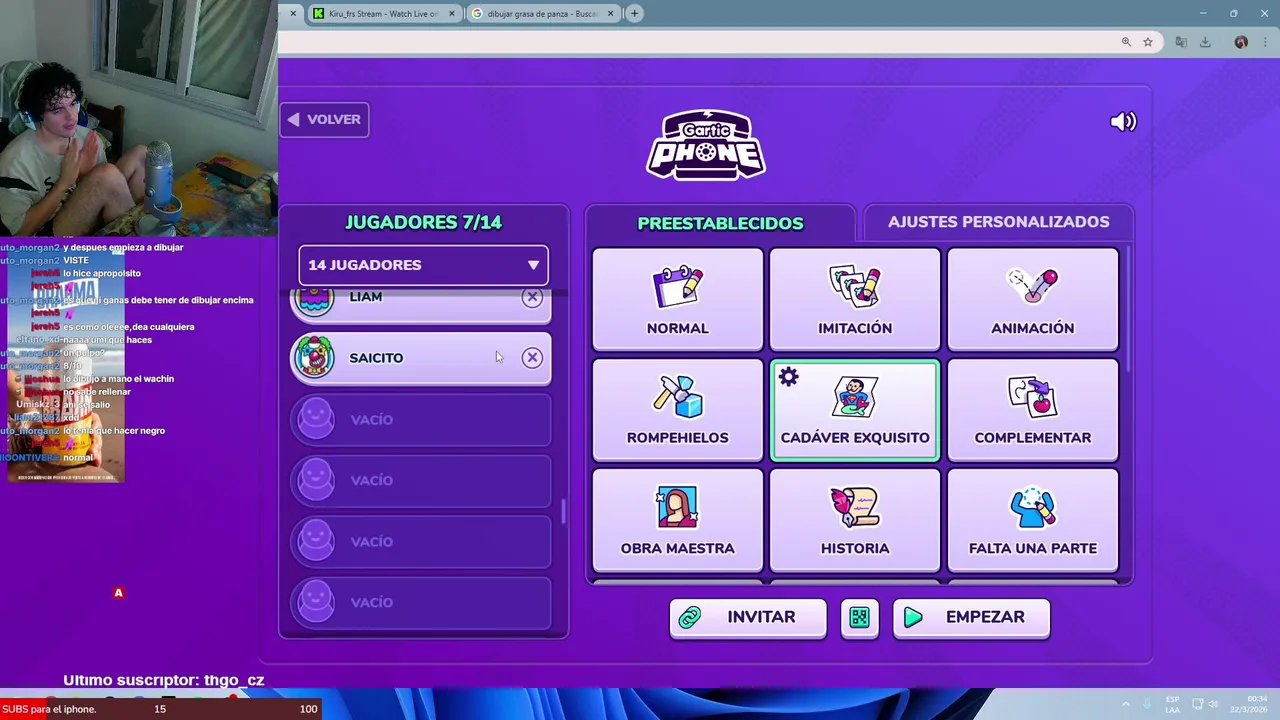Expand the system tray hidden icons
Screen dimensions: 1280x720
pos(1126,704)
